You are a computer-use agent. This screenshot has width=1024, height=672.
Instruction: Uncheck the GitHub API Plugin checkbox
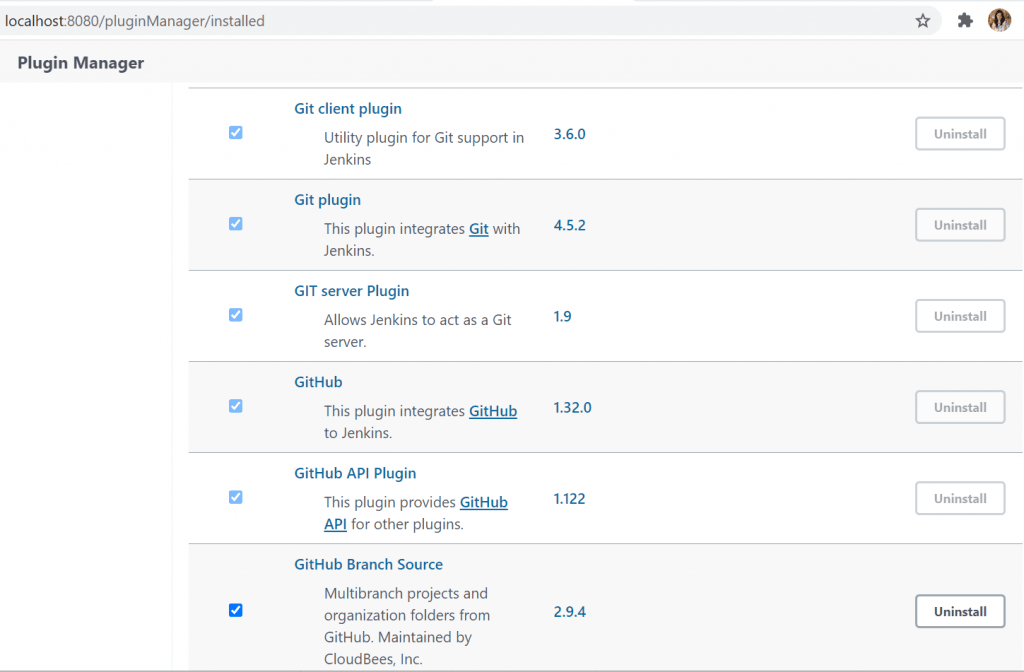click(235, 497)
